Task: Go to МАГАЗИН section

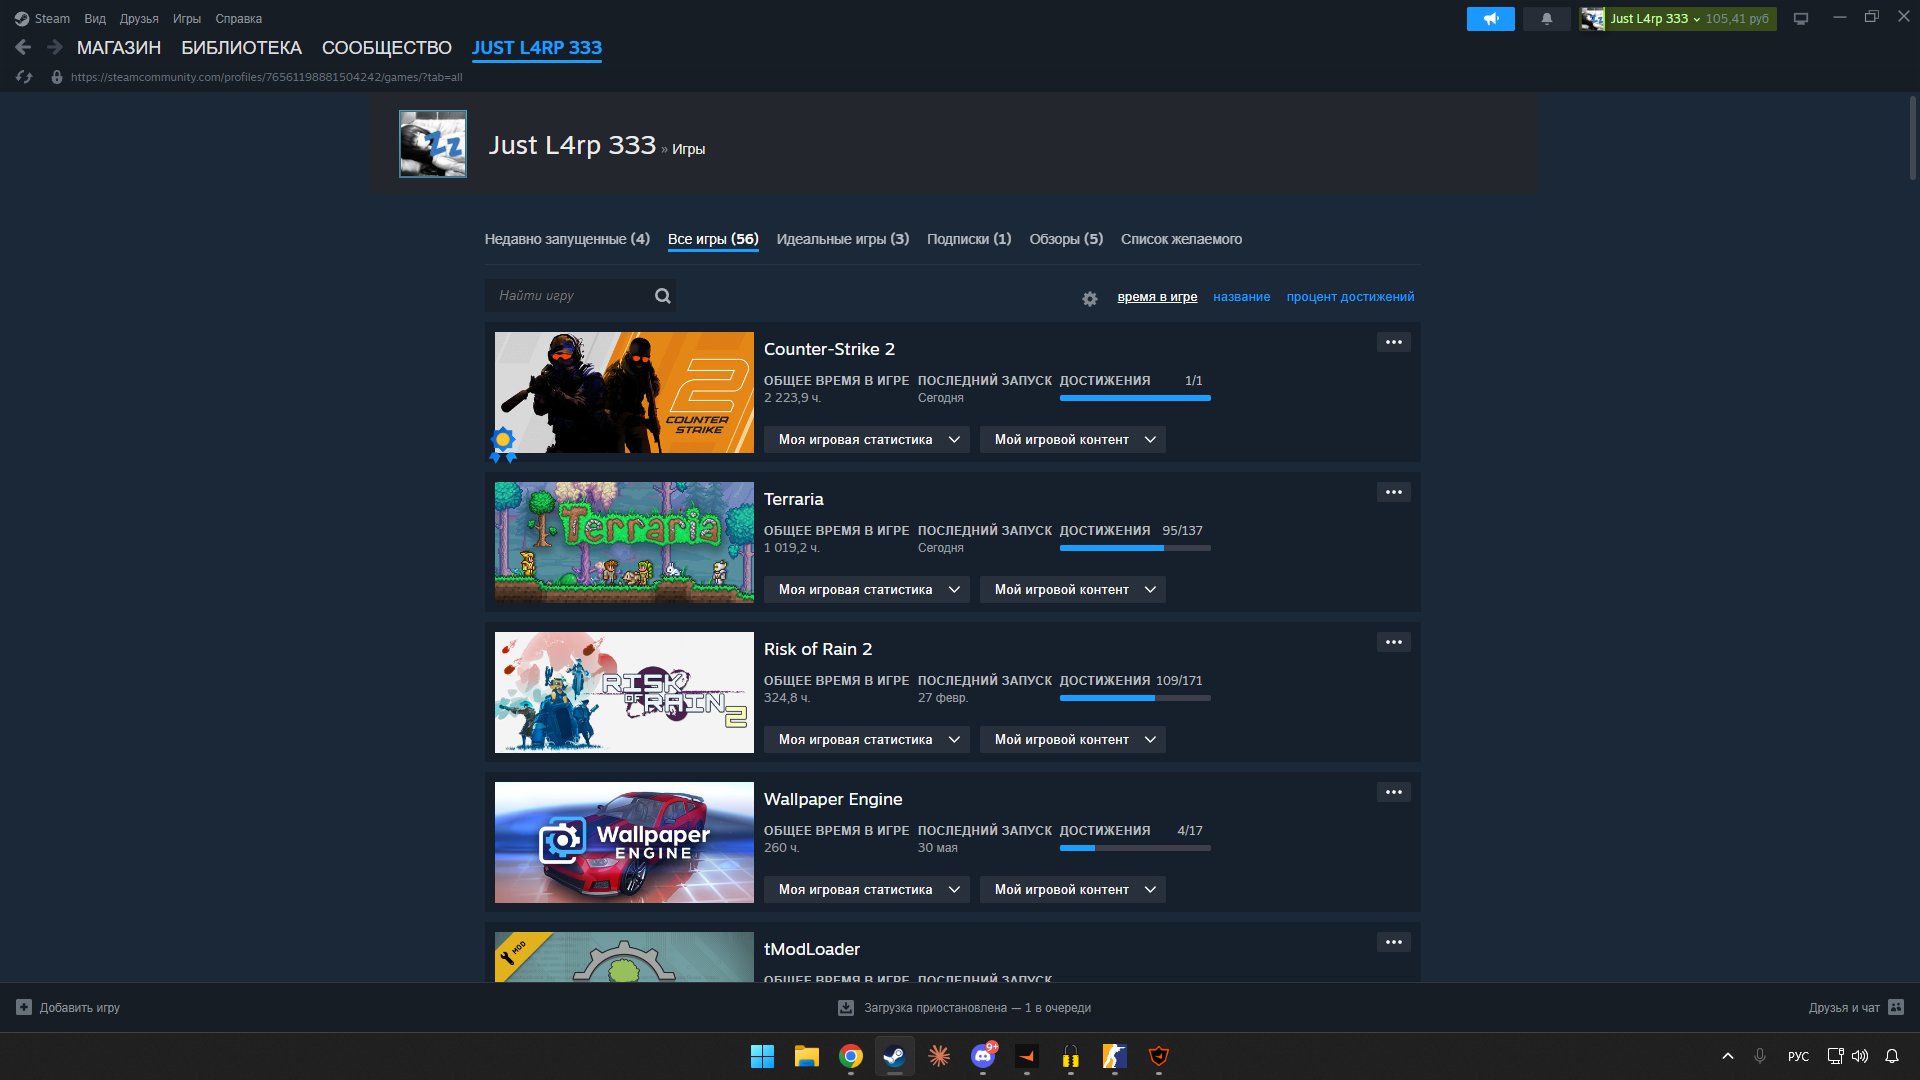Action: point(119,48)
